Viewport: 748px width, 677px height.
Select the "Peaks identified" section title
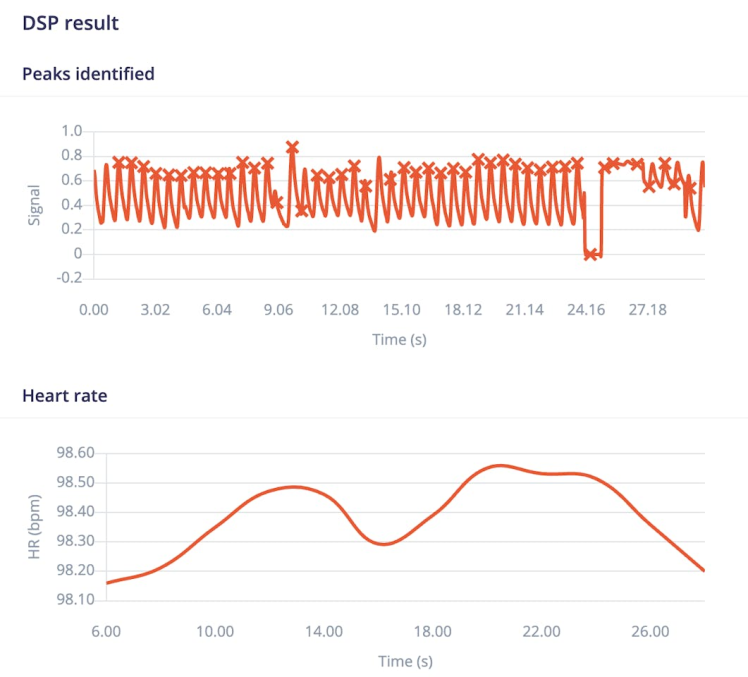88,73
